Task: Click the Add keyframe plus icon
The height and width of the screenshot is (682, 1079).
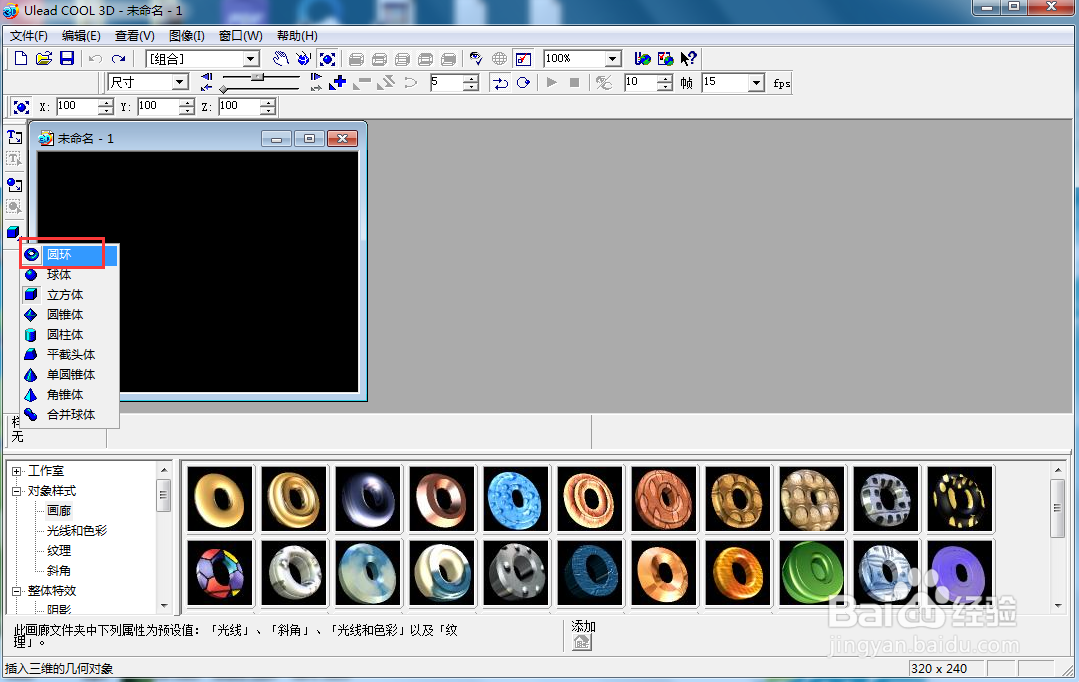Action: [x=337, y=83]
